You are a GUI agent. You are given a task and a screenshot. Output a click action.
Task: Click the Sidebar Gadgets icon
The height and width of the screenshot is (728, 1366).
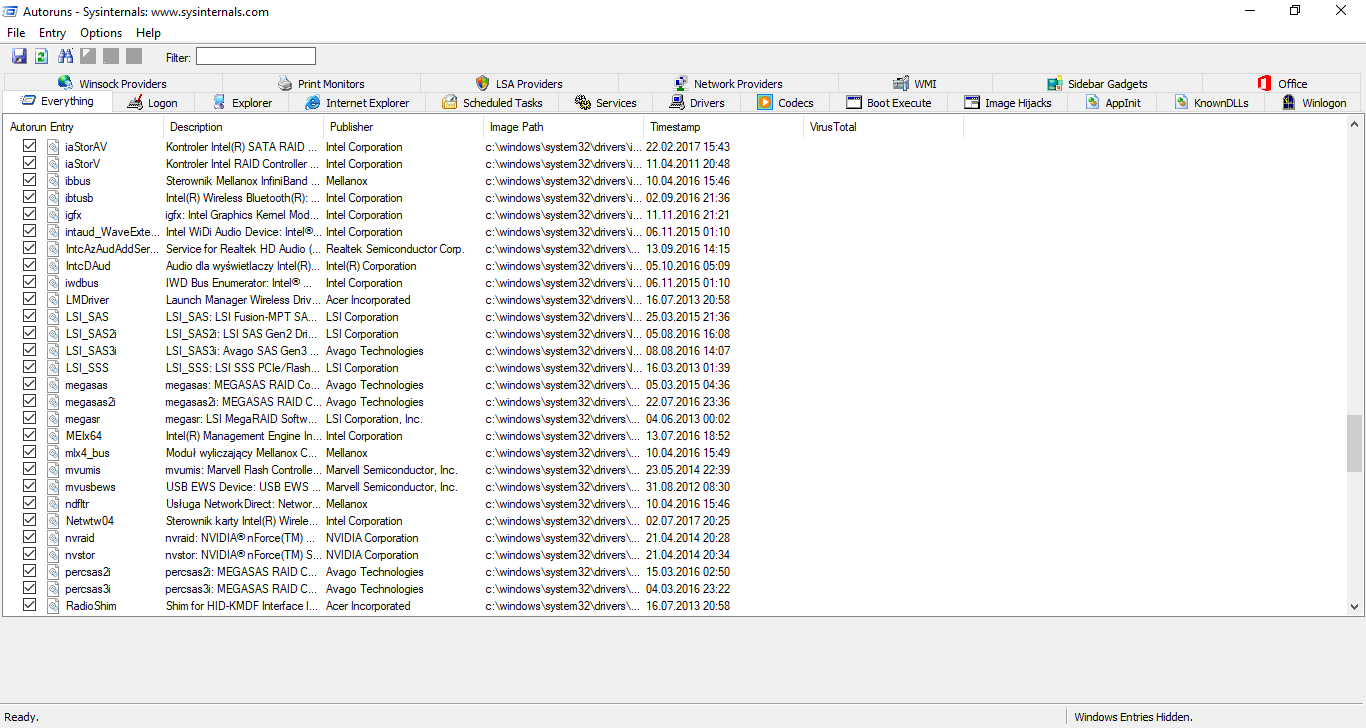pyautogui.click(x=1055, y=83)
